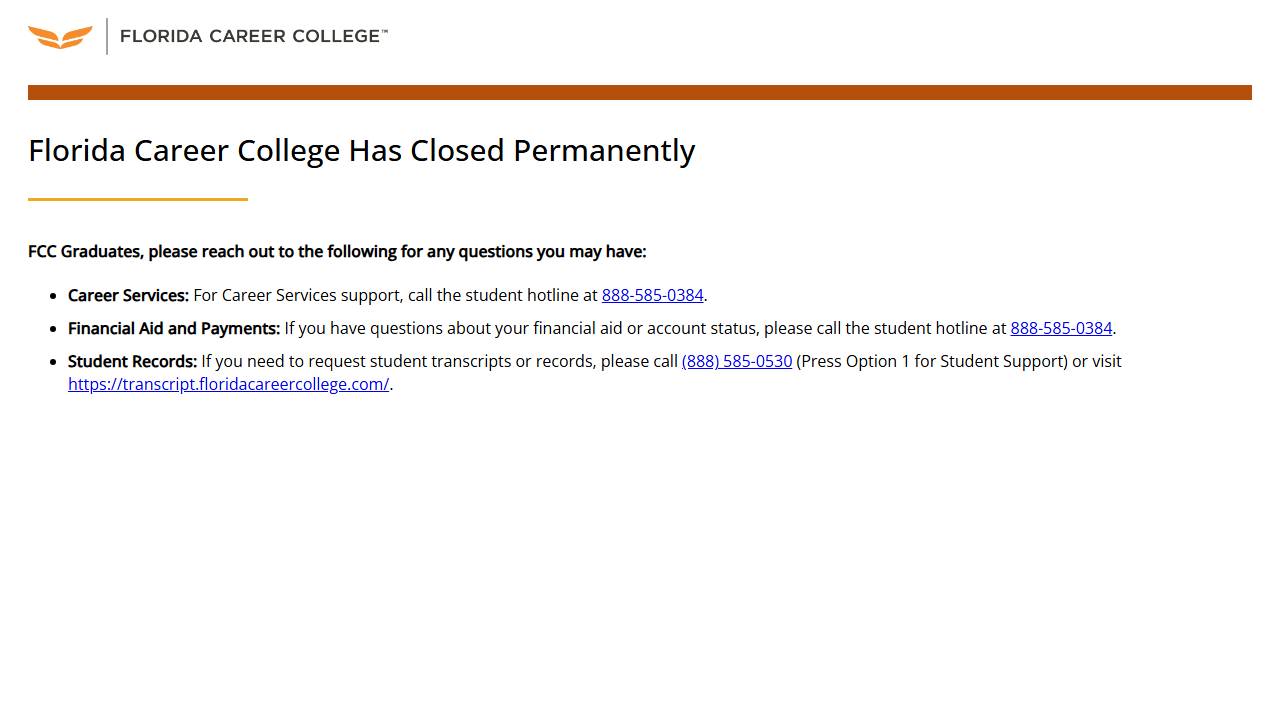Open the transcript.floridacareercollege.com link
The image size is (1280, 720).
228,384
